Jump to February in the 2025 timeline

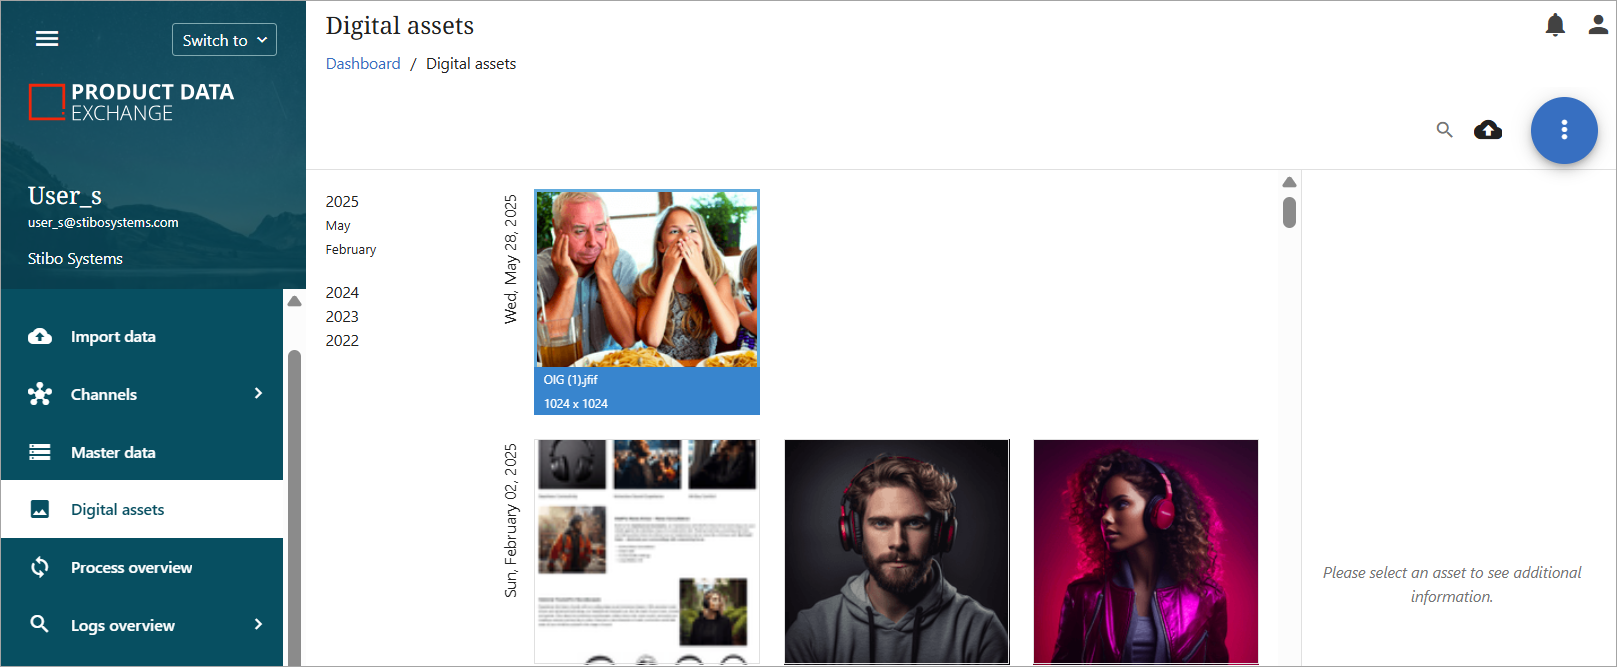click(351, 250)
